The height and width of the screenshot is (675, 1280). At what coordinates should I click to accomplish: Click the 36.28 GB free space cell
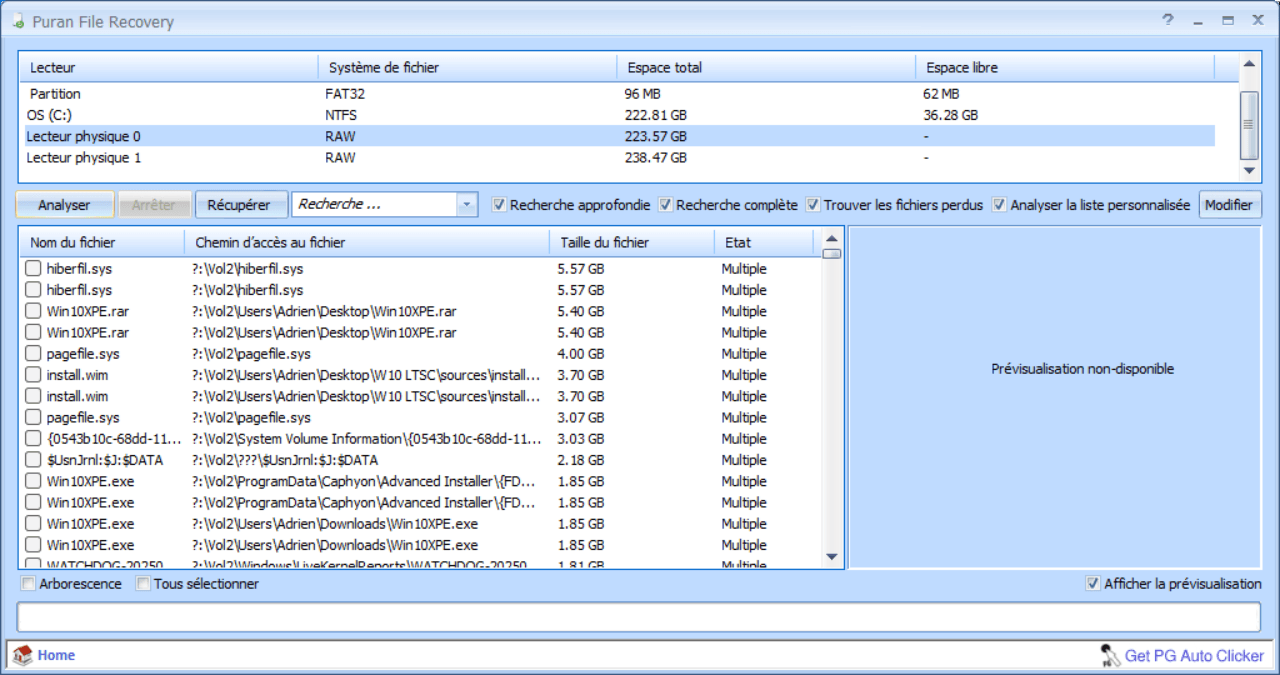(x=951, y=115)
